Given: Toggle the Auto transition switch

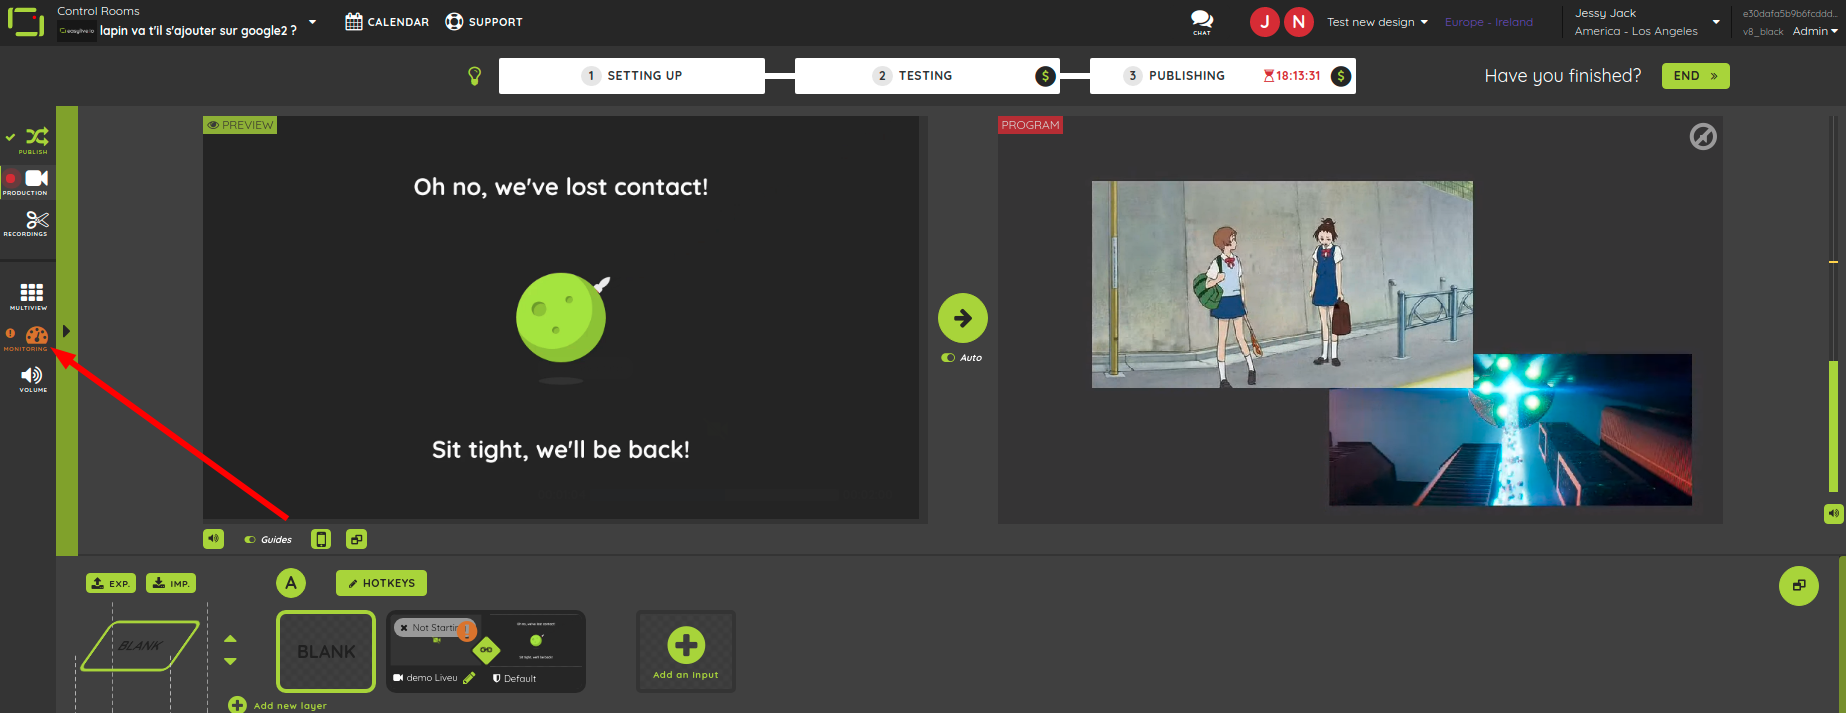Looking at the screenshot, I should pyautogui.click(x=948, y=358).
